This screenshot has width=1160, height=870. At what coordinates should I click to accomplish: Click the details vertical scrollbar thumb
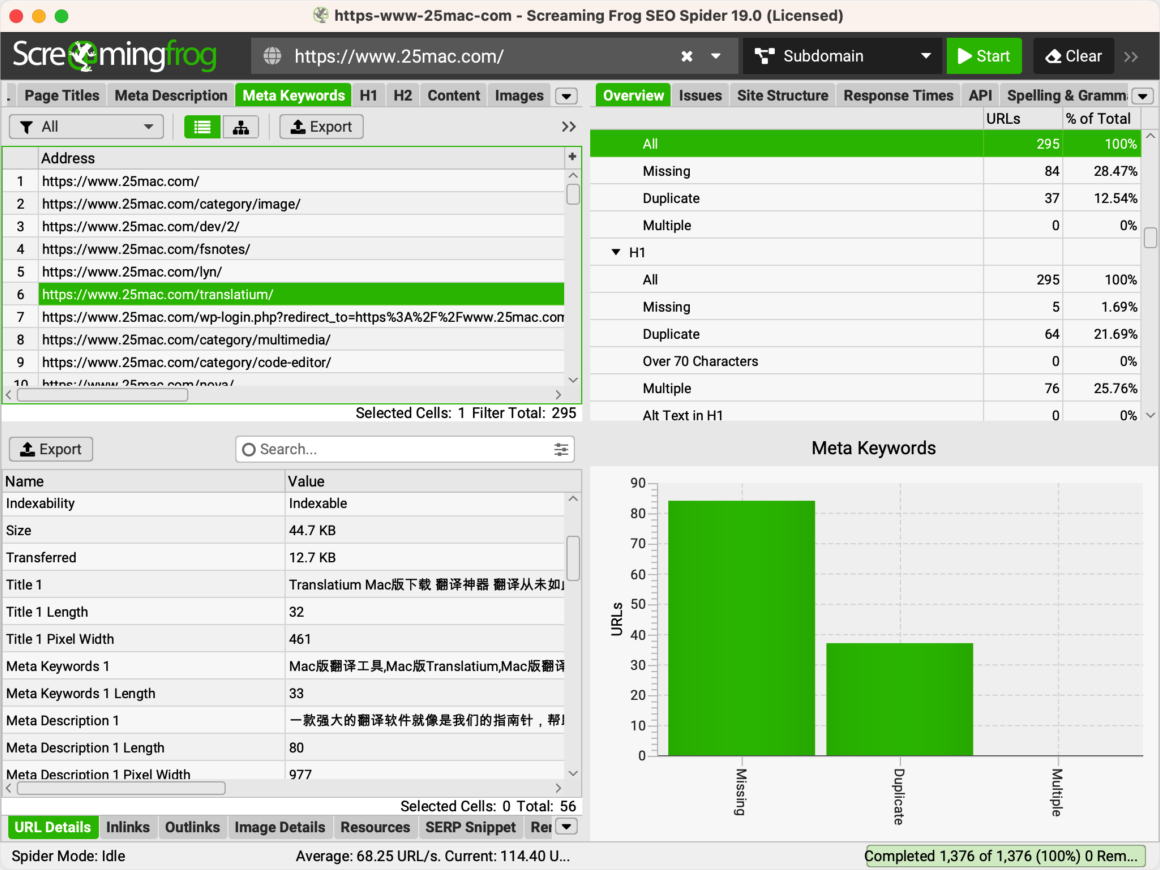[x=573, y=559]
